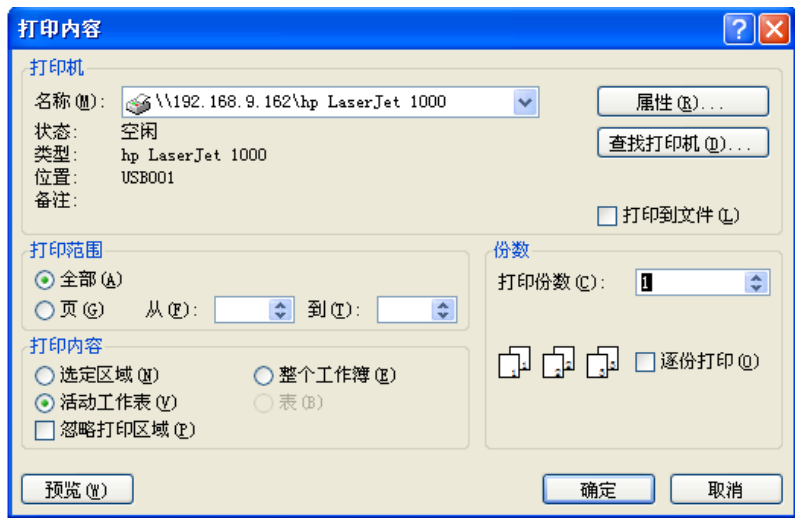Enable 打印到文件(L) checkbox

tap(607, 216)
